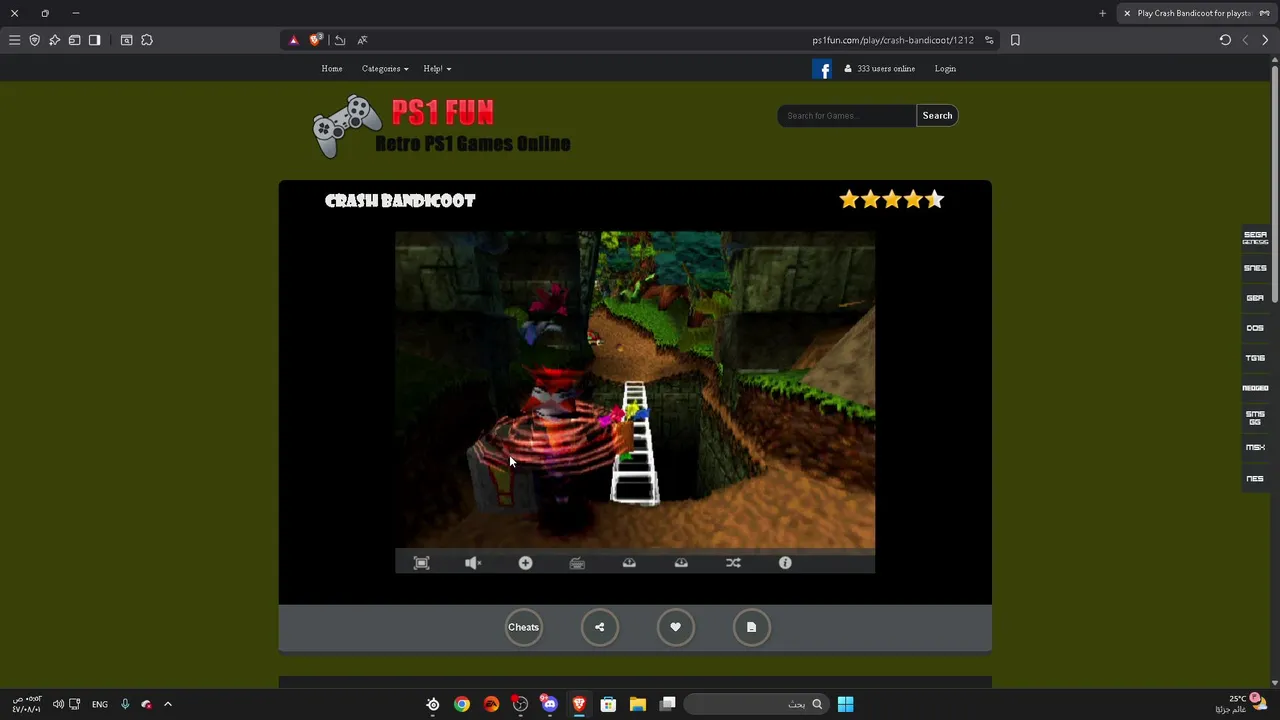Viewport: 1280px width, 720px height.
Task: Click the share arrow icon in address bar
Action: tap(340, 40)
